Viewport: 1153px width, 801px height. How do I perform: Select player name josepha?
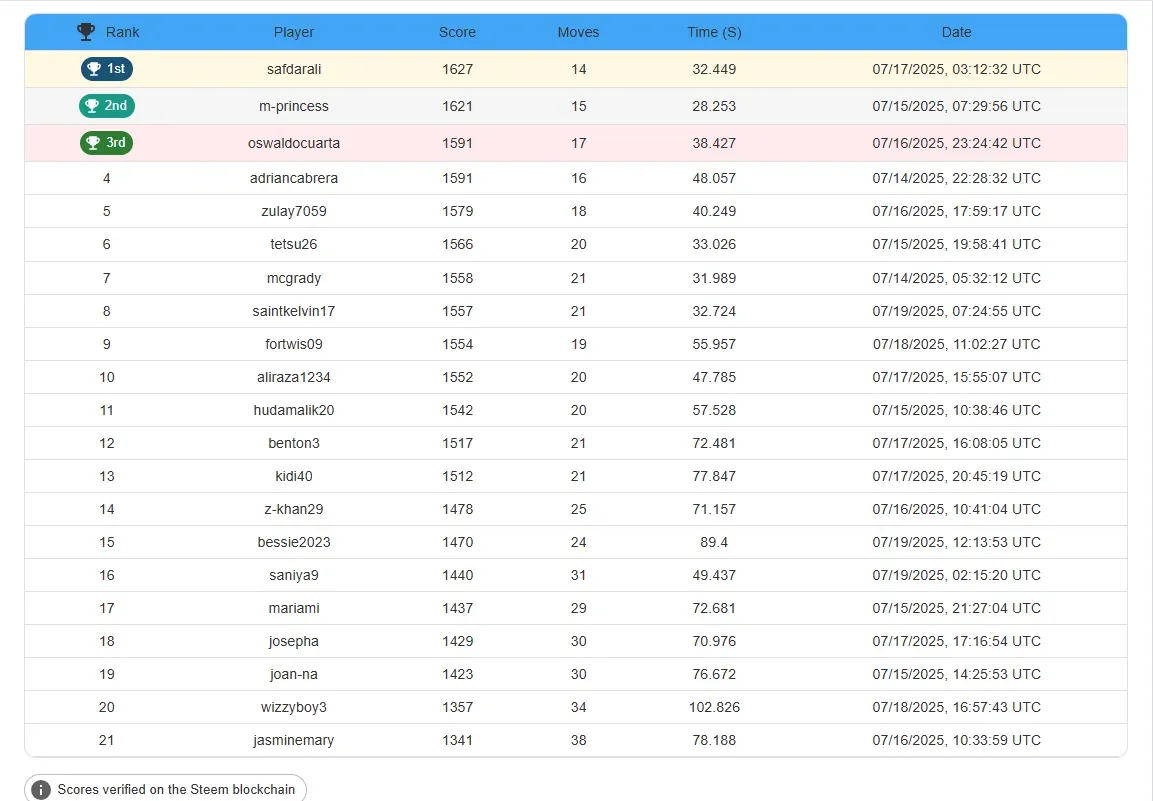pyautogui.click(x=293, y=641)
